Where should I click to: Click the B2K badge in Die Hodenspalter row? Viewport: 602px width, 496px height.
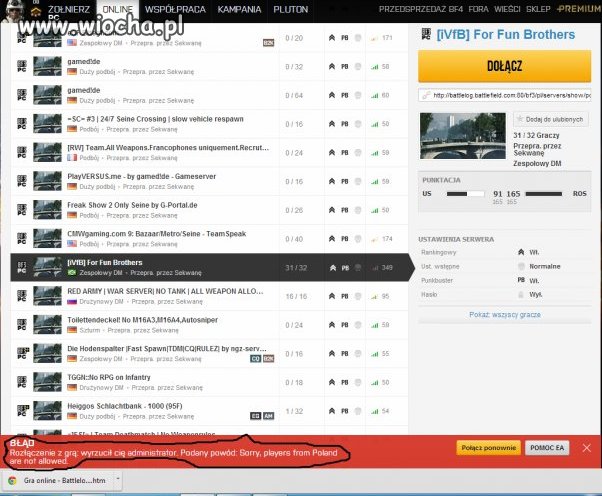tap(268, 359)
